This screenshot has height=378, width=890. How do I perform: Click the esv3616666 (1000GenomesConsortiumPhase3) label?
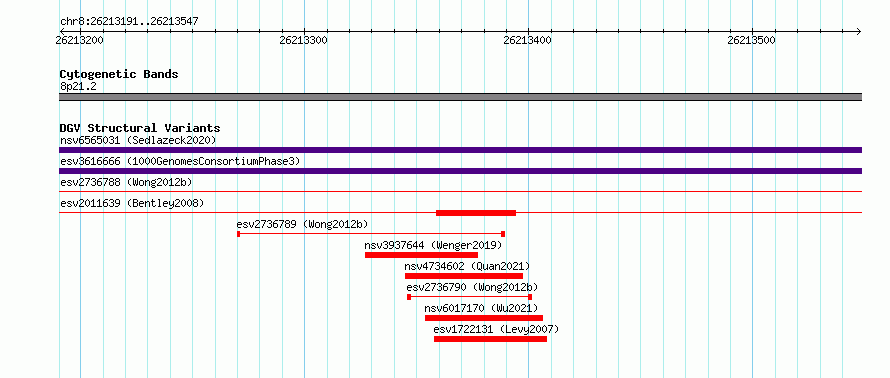point(180,162)
